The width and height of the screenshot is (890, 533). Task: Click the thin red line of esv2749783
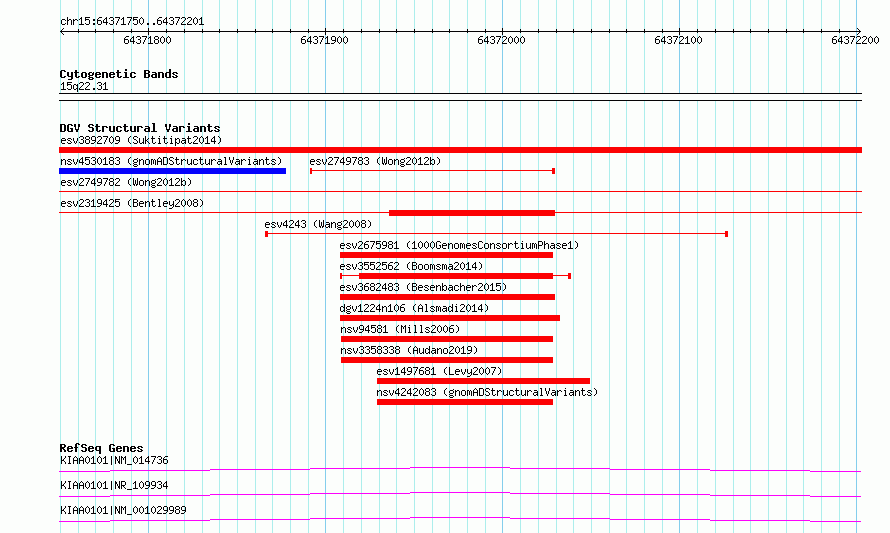(433, 171)
